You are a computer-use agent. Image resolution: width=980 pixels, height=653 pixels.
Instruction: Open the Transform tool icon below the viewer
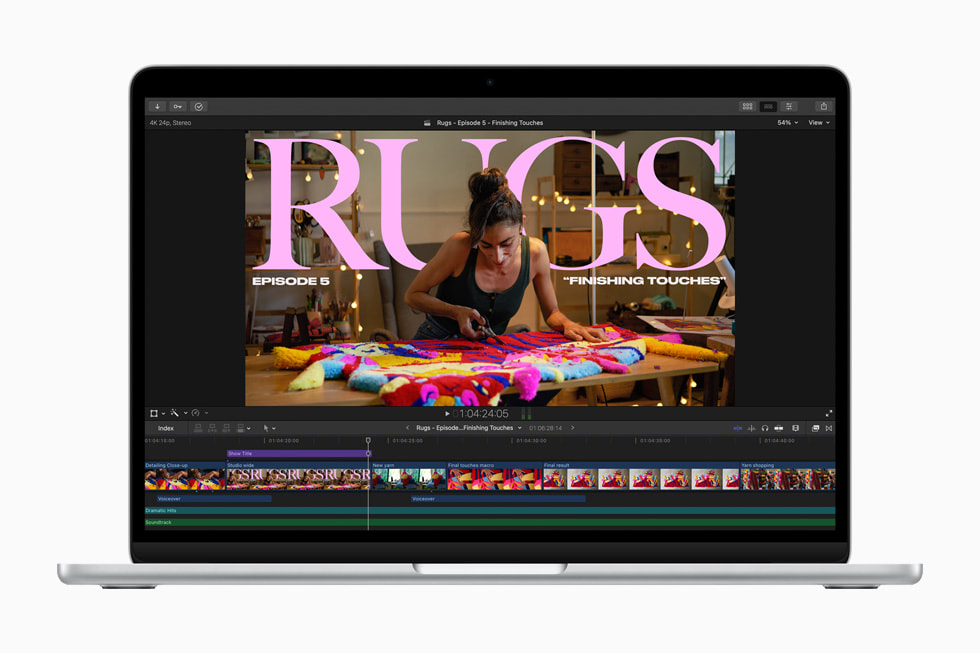click(x=153, y=411)
